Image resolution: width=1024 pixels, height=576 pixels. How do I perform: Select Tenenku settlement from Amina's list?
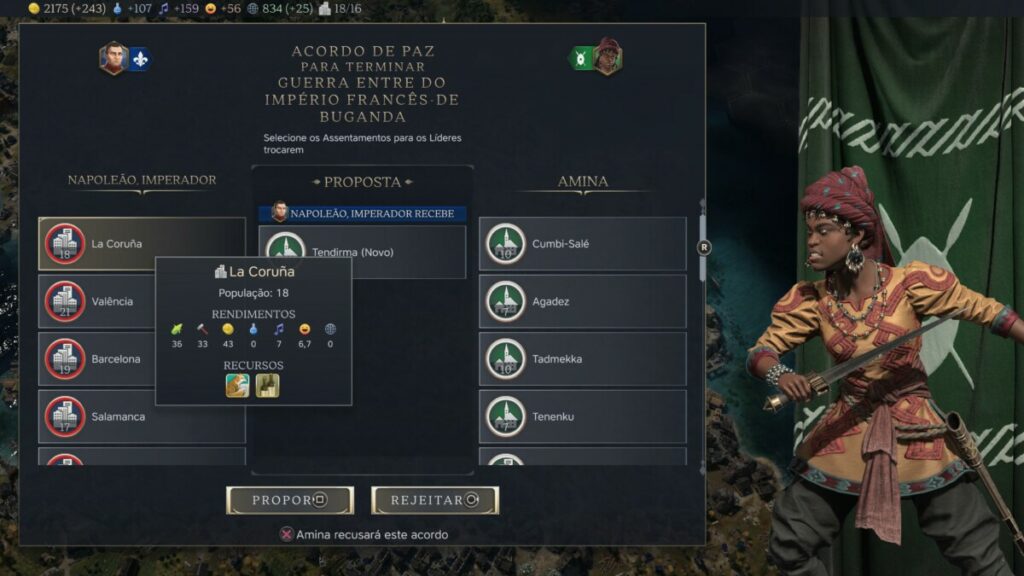coord(583,416)
